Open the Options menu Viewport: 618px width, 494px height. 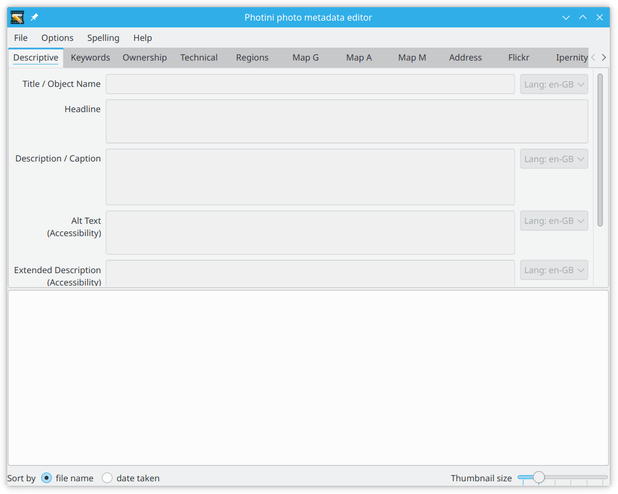57,38
